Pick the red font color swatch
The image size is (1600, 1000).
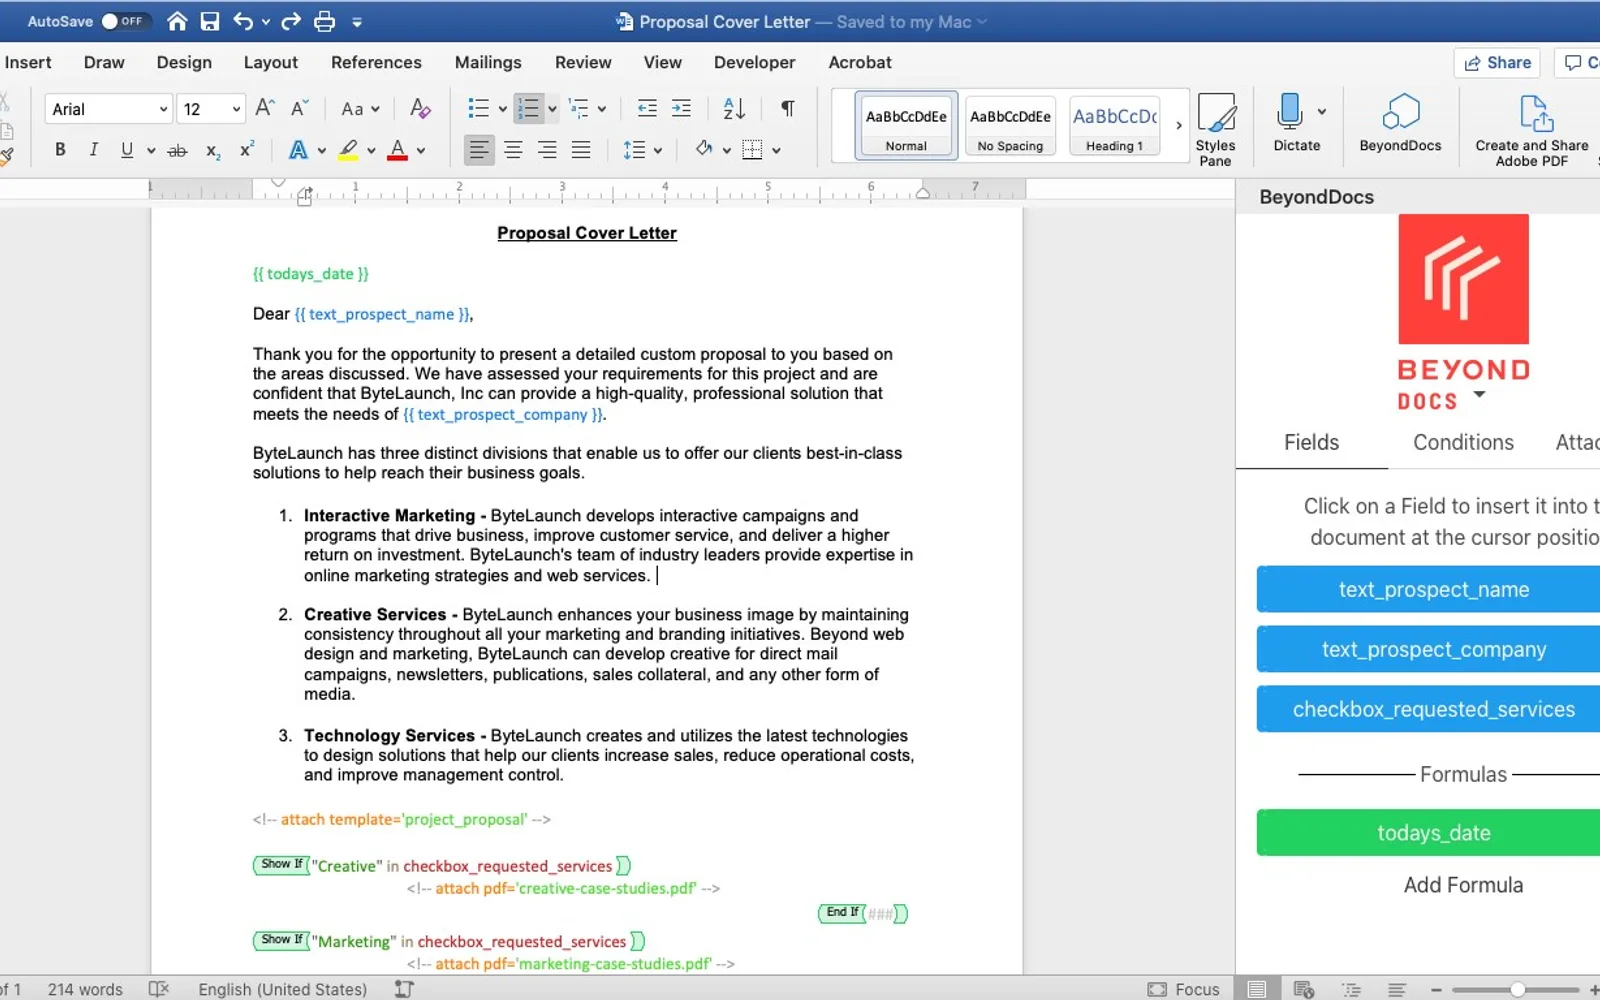398,150
